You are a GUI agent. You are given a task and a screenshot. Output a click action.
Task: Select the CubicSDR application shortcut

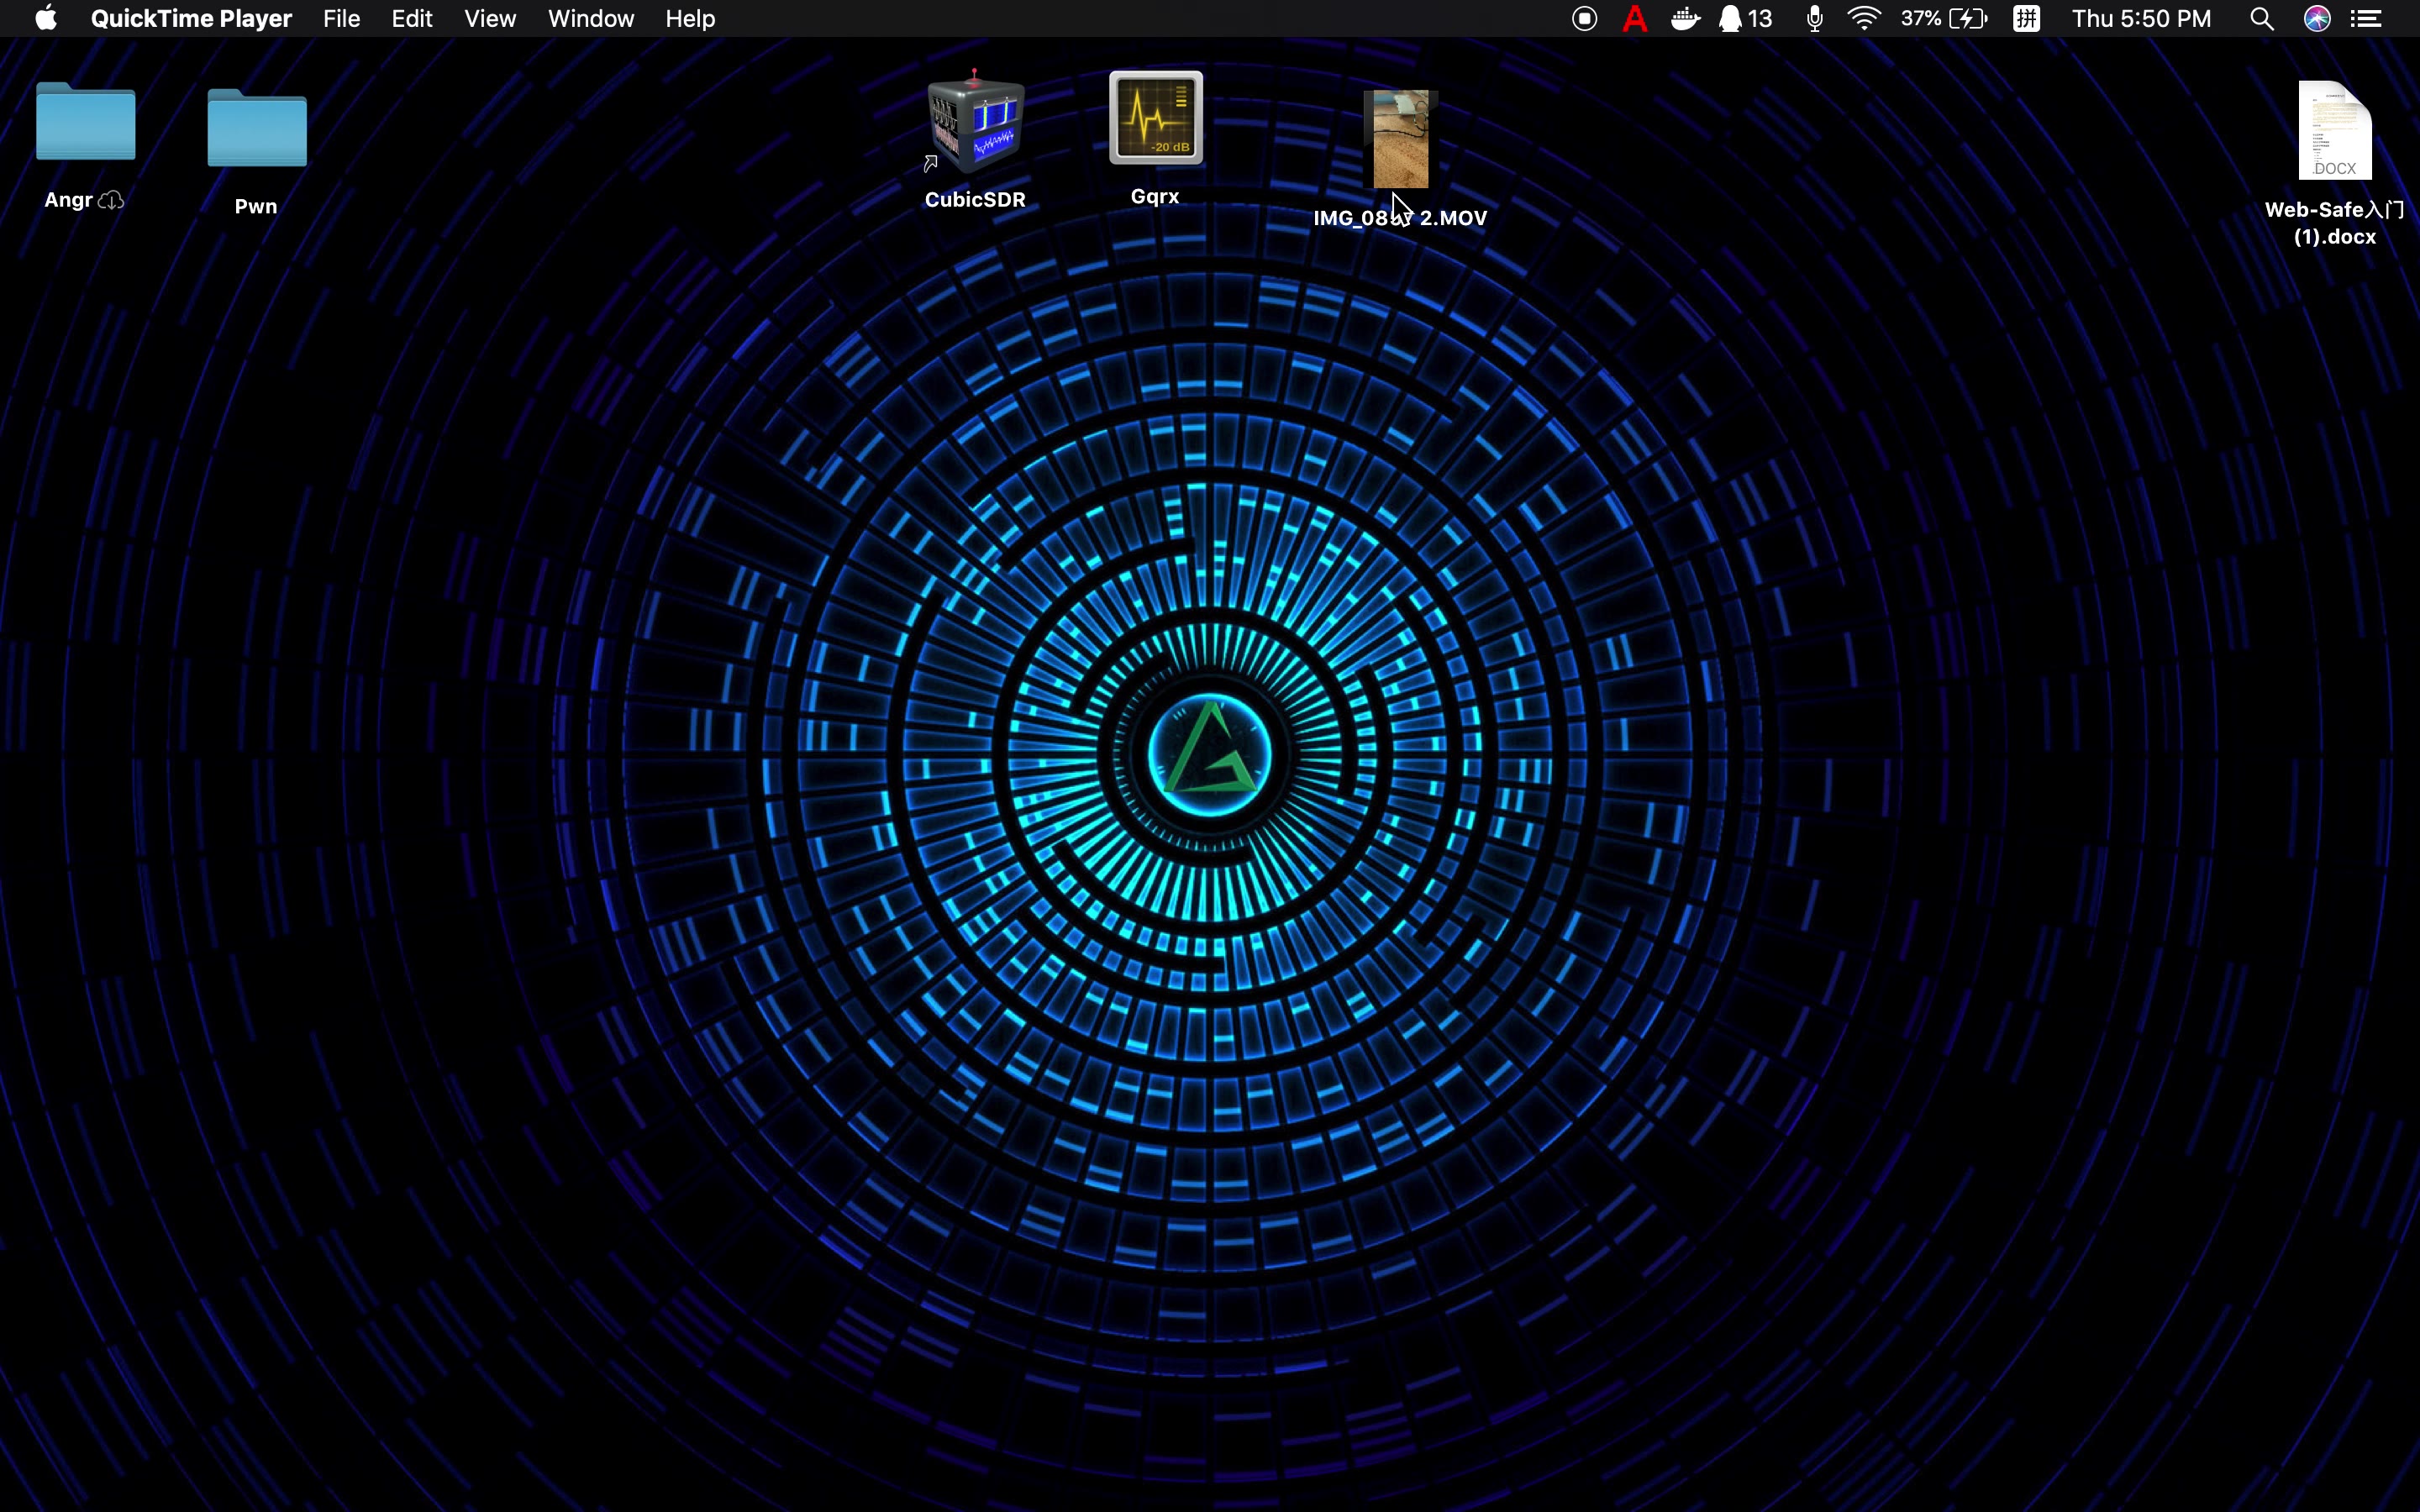coord(975,123)
